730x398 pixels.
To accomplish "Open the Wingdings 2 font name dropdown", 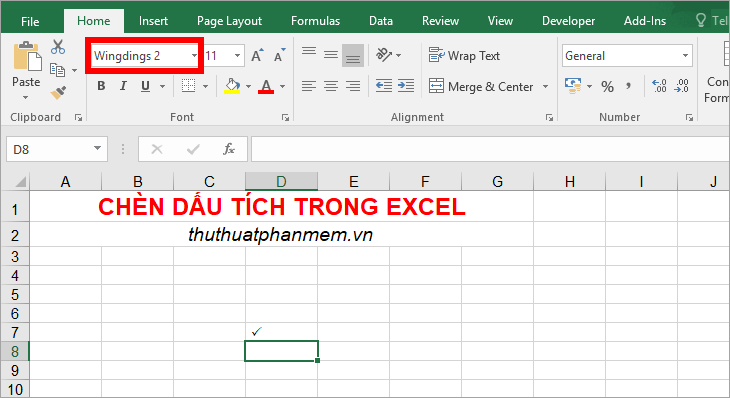I will click(194, 56).
